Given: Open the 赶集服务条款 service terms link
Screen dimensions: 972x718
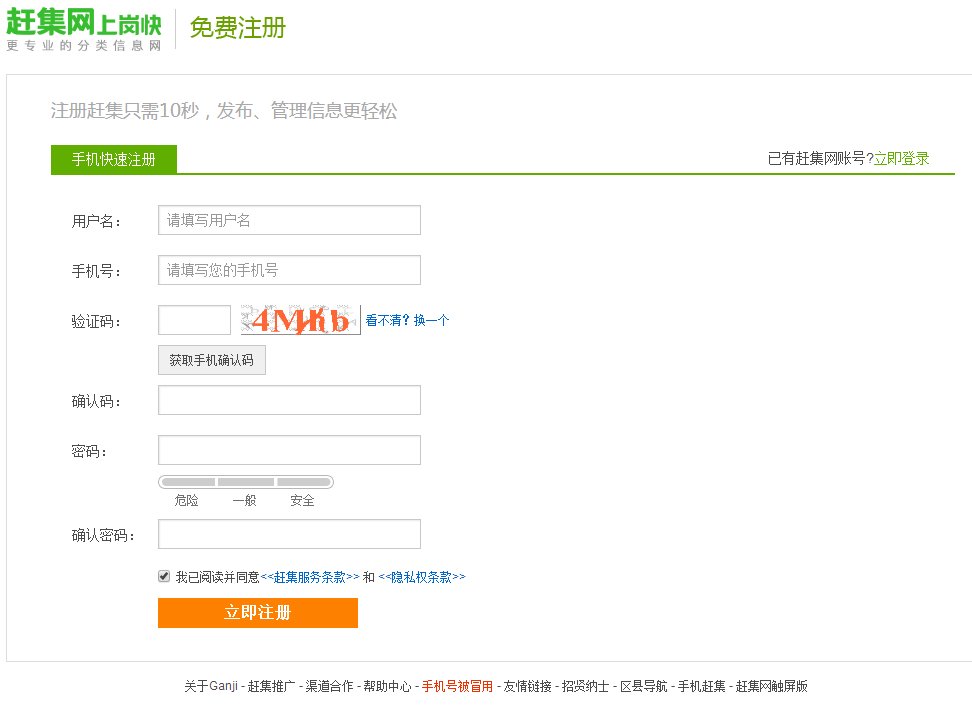Looking at the screenshot, I should pyautogui.click(x=314, y=576).
